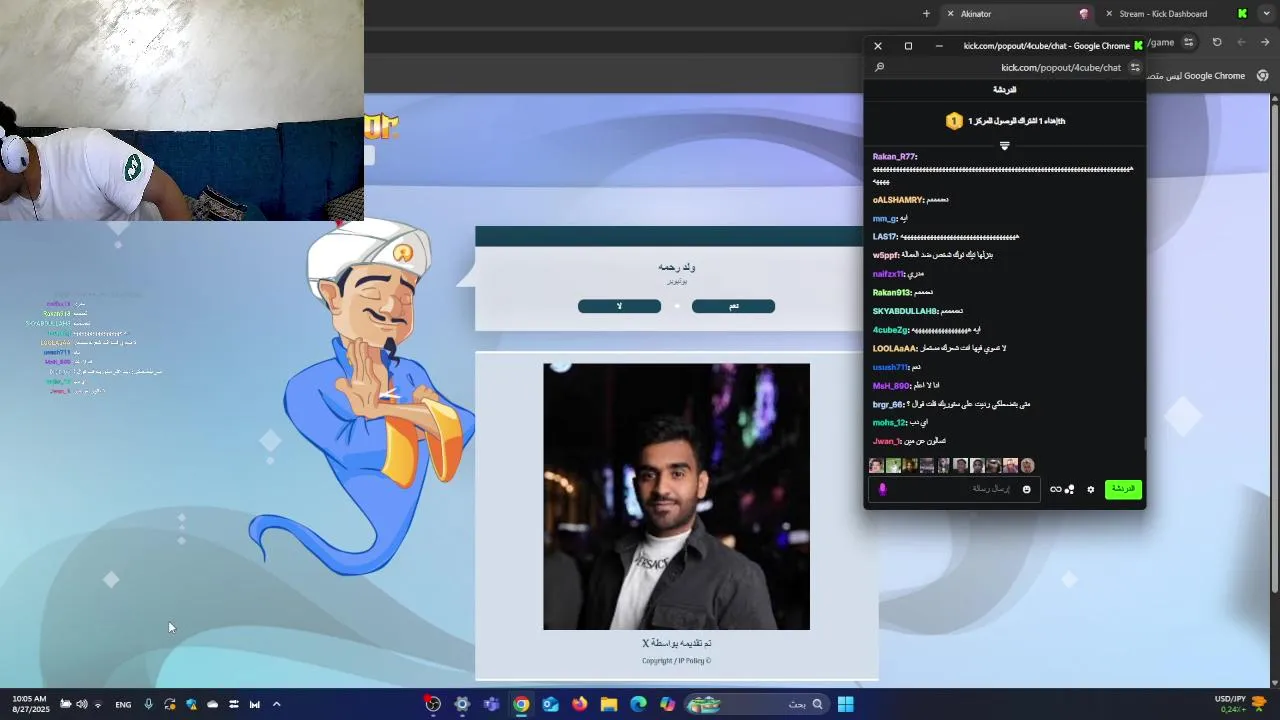Viewport: 1280px width, 720px height.
Task: Click username naifzx11 in chat
Action: click(887, 274)
